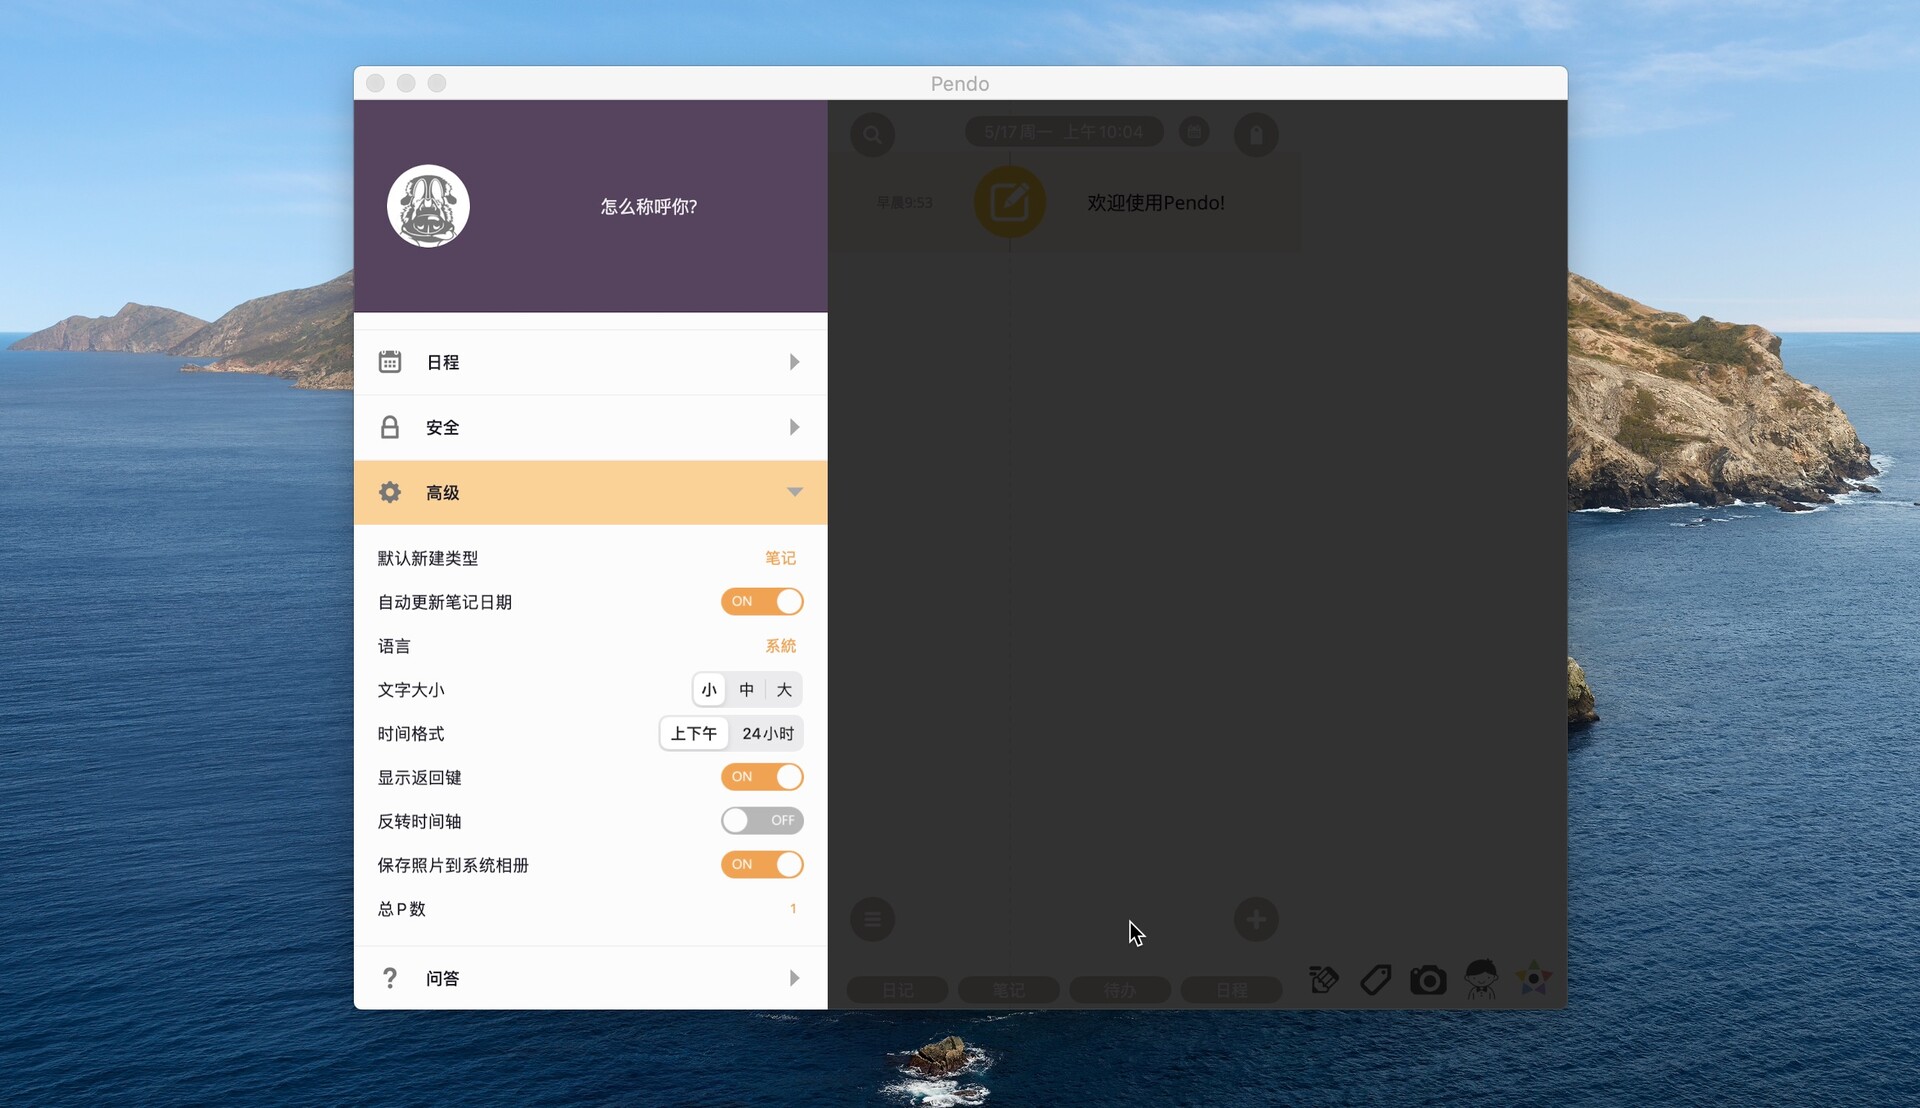
Task: Open the calendar picker icon
Action: click(1195, 131)
